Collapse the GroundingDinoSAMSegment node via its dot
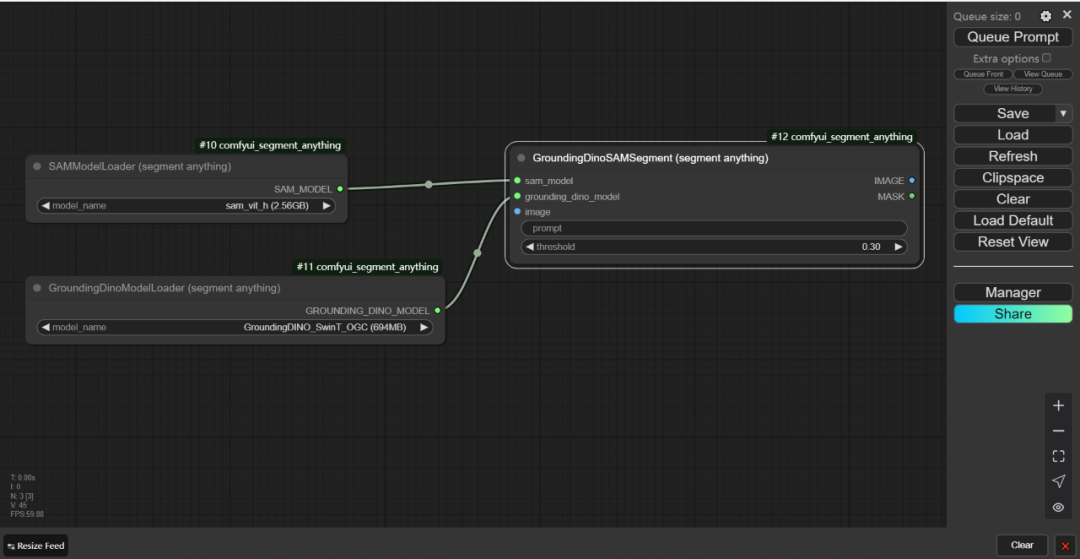The image size is (1080, 559). pyautogui.click(x=521, y=158)
